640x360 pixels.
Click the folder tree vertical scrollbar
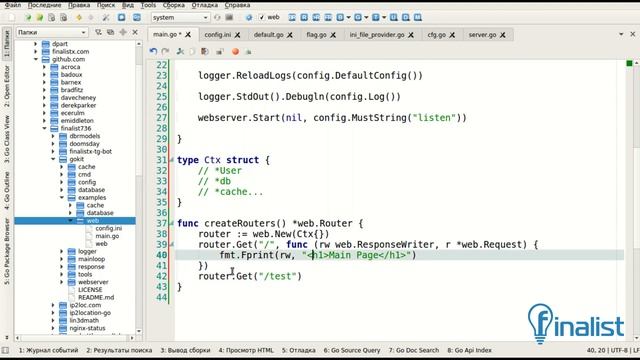point(139,187)
